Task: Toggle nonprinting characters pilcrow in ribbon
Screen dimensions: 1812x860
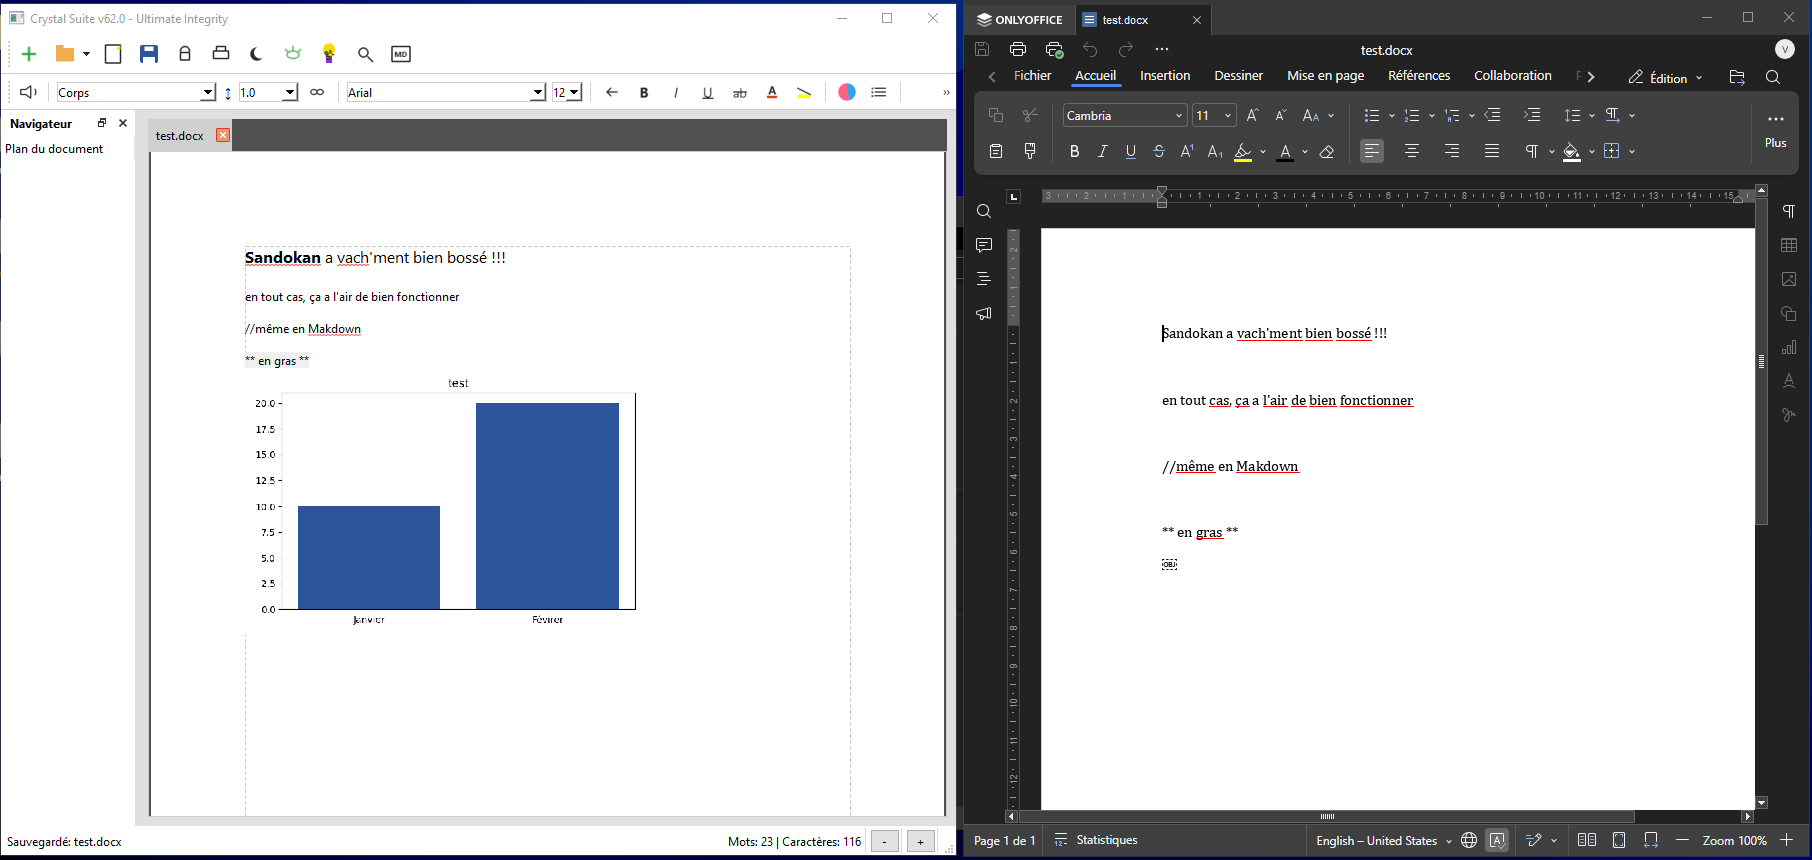Action: click(1531, 152)
